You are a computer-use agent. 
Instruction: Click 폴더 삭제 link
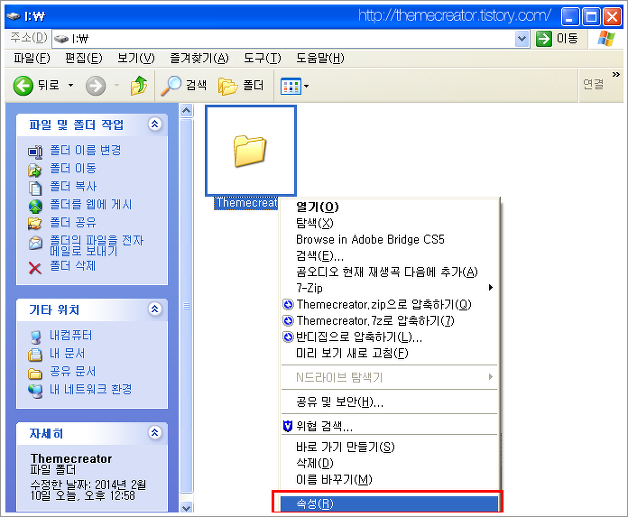[72, 266]
